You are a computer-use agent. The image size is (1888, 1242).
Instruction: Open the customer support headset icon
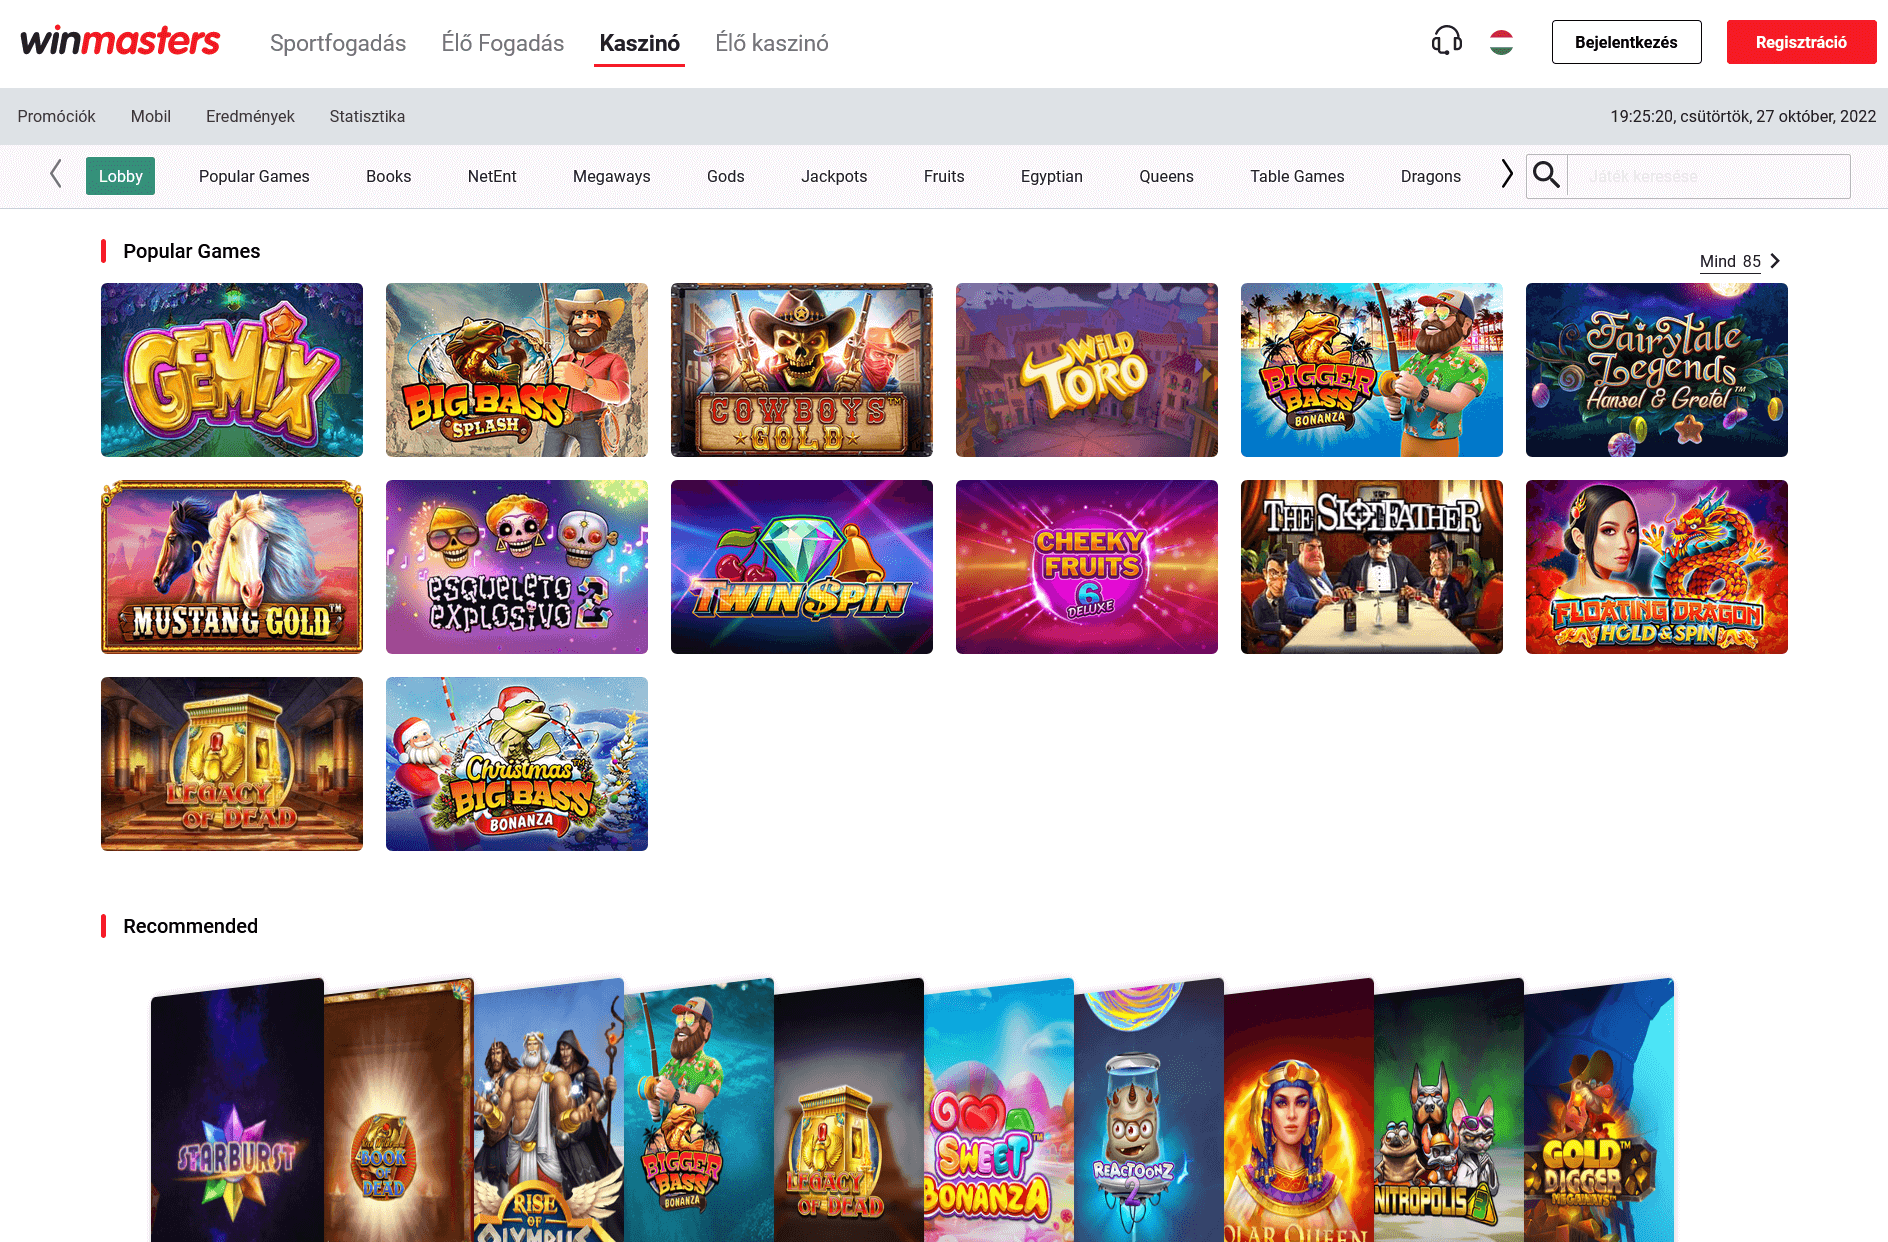click(x=1446, y=41)
